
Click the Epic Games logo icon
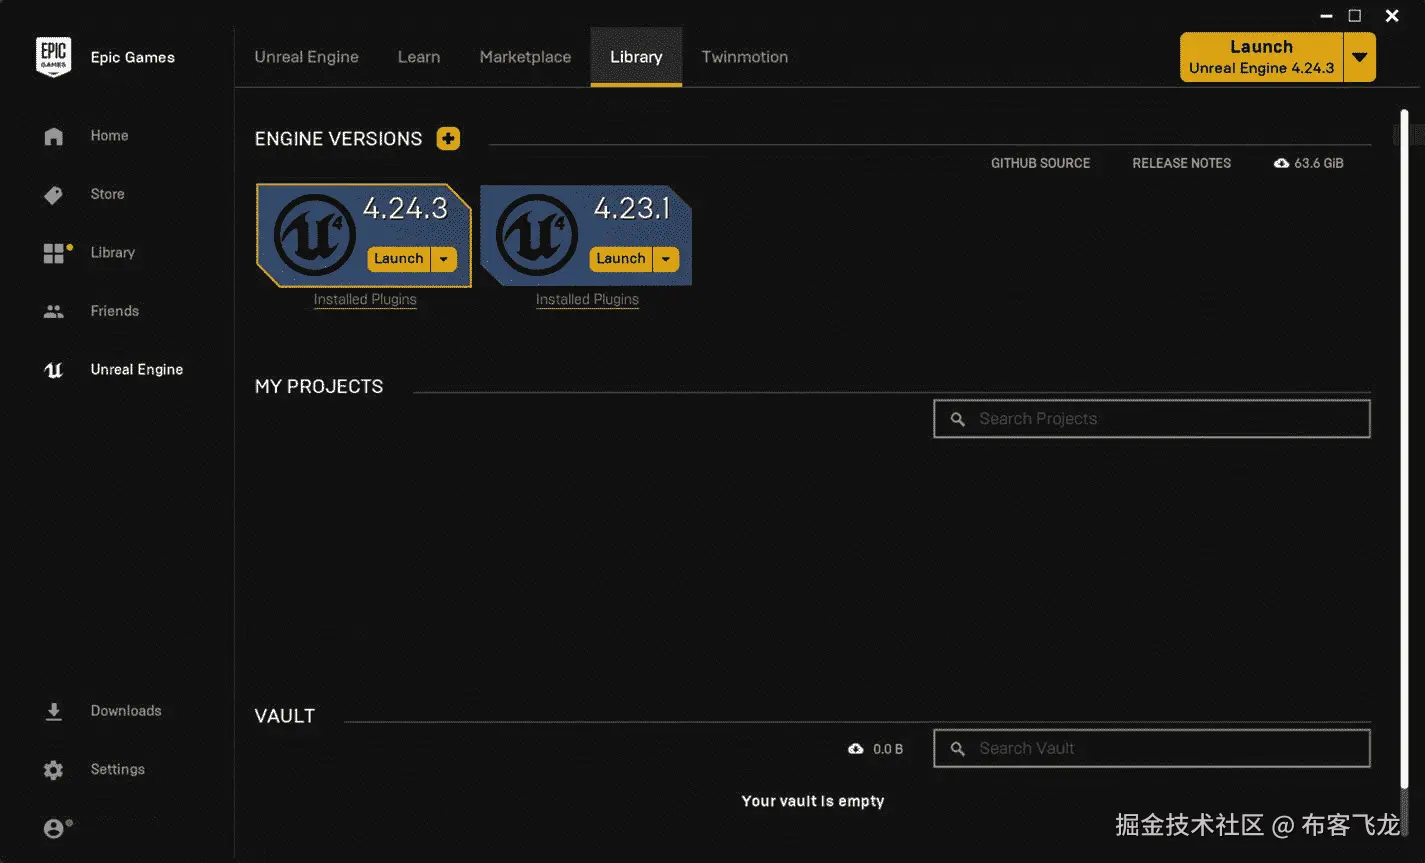(x=53, y=57)
